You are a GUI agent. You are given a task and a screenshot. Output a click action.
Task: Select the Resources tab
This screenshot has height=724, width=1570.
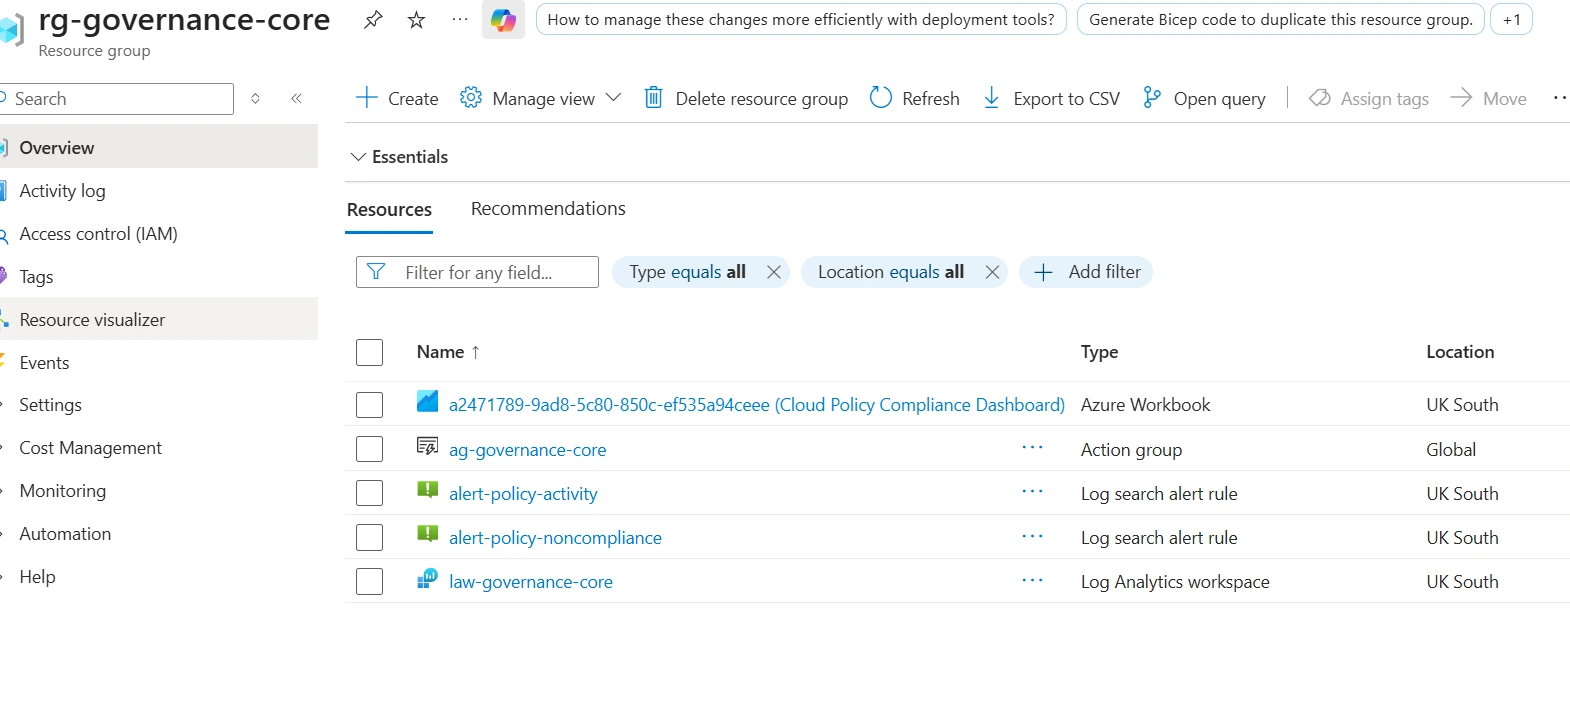pyautogui.click(x=389, y=210)
